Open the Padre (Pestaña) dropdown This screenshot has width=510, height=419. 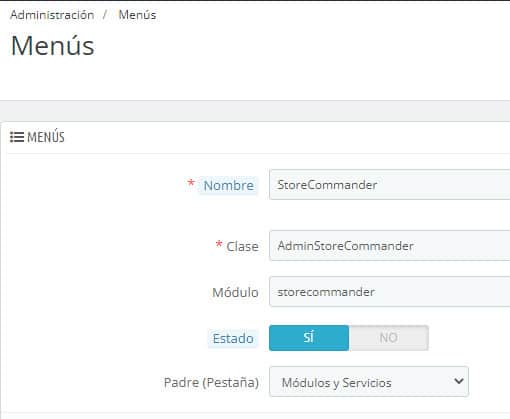pyautogui.click(x=369, y=382)
